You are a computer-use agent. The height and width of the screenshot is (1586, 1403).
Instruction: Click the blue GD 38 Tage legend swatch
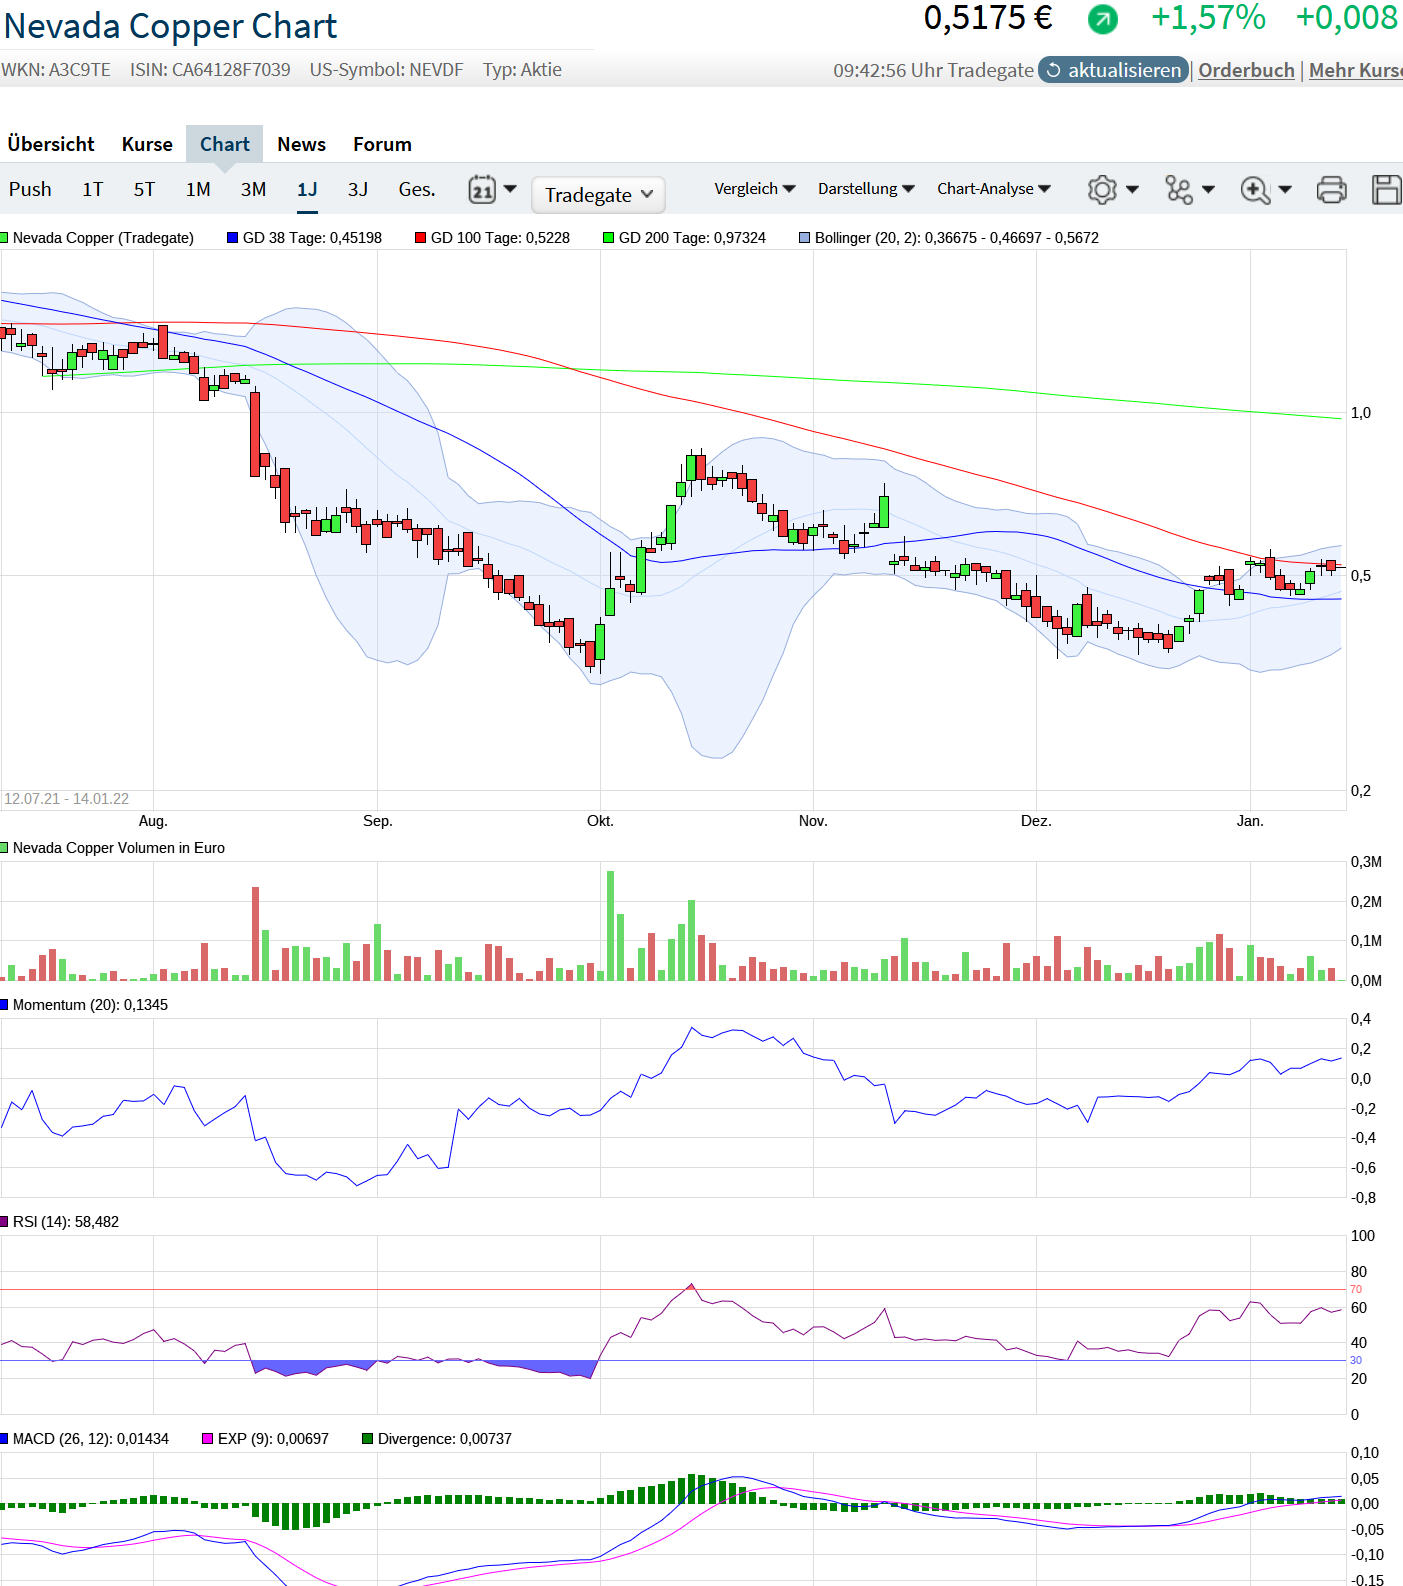232,238
